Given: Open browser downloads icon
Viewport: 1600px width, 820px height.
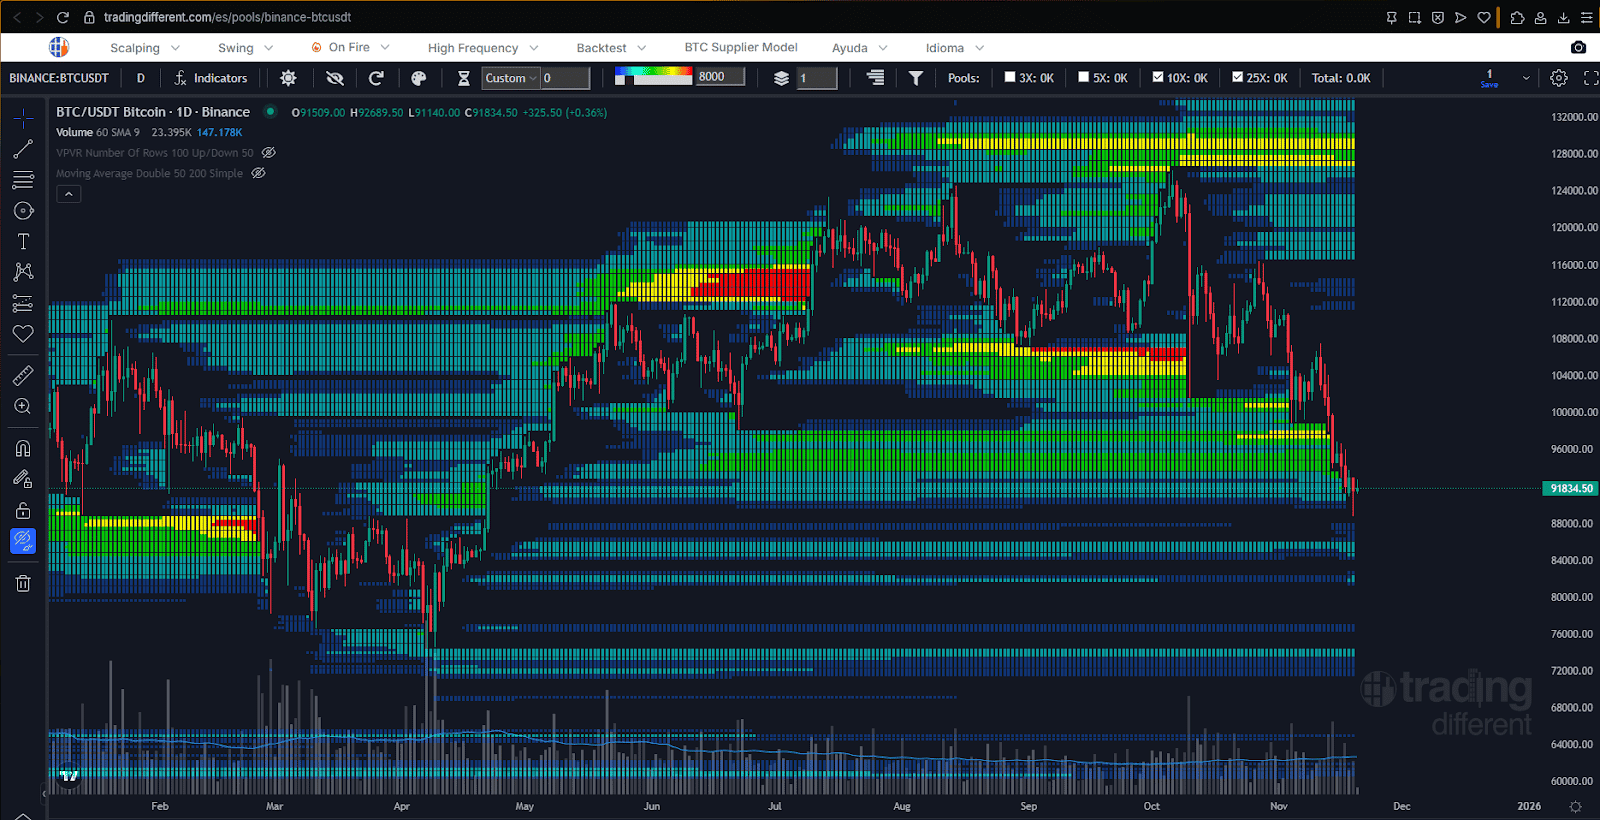Looking at the screenshot, I should click(x=1564, y=17).
